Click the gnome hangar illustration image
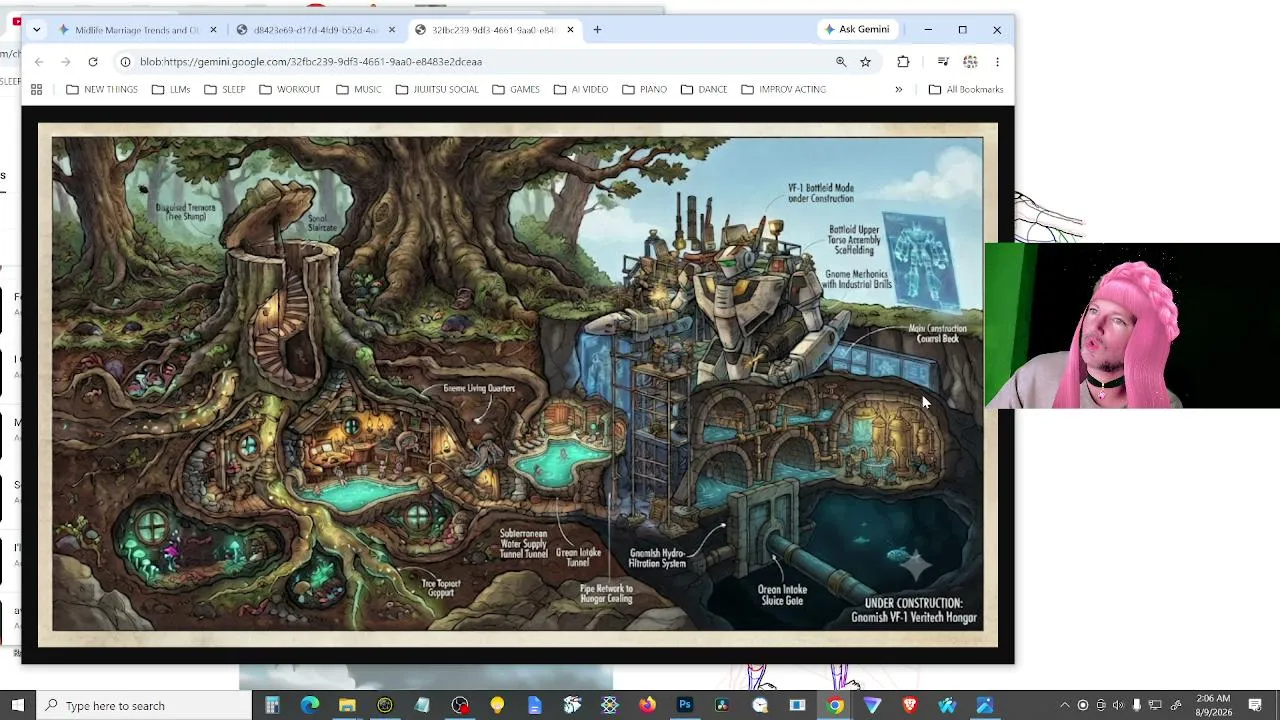The image size is (1280, 720). [518, 385]
